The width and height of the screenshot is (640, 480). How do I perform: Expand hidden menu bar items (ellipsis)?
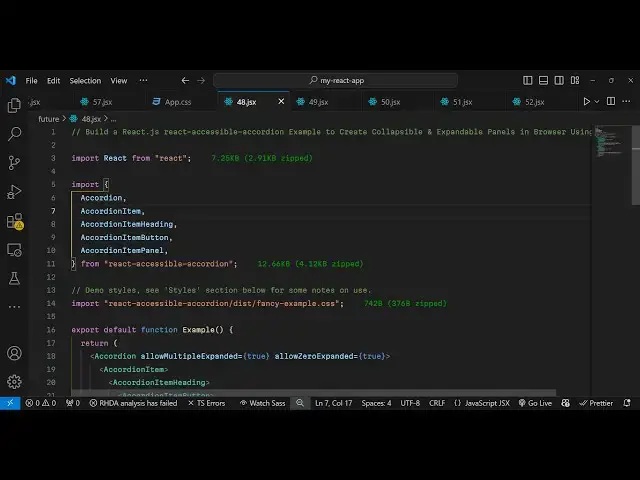143,80
